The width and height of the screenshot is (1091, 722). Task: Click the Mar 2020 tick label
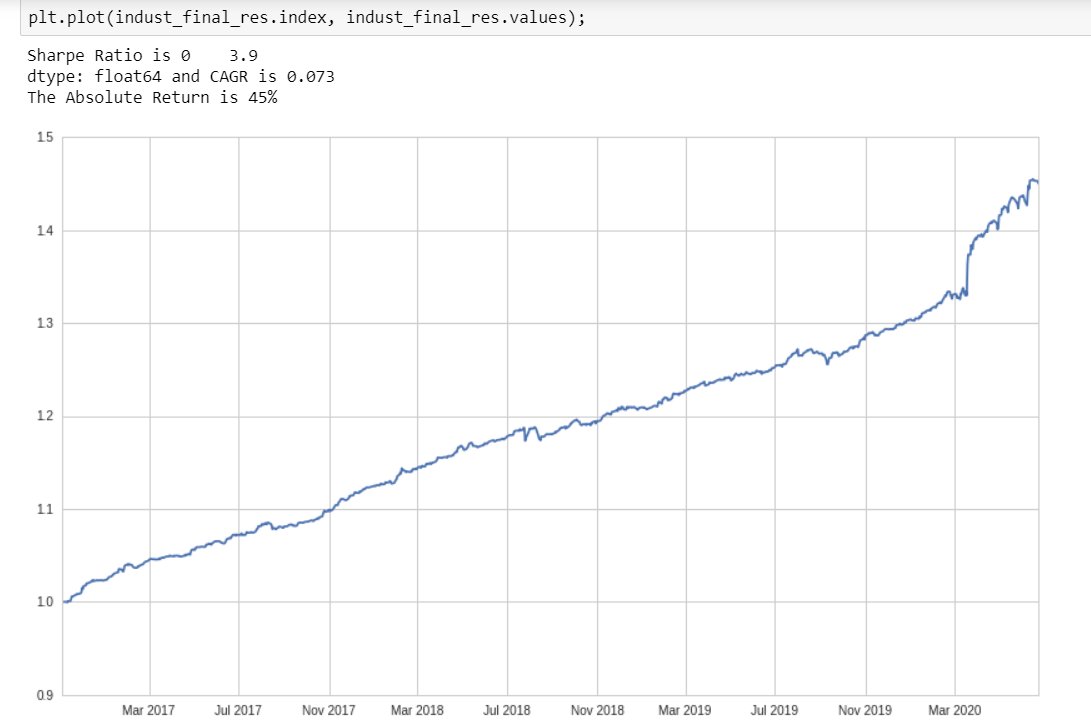(953, 709)
